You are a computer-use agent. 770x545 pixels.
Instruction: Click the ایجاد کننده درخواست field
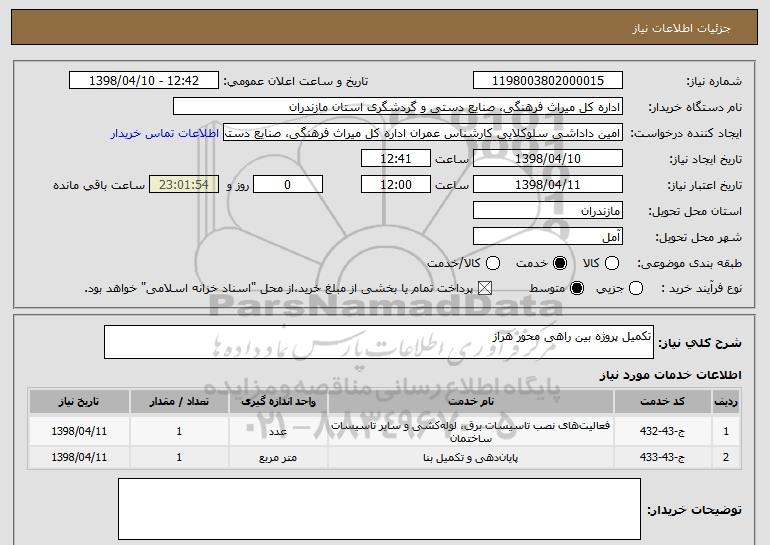[423, 133]
